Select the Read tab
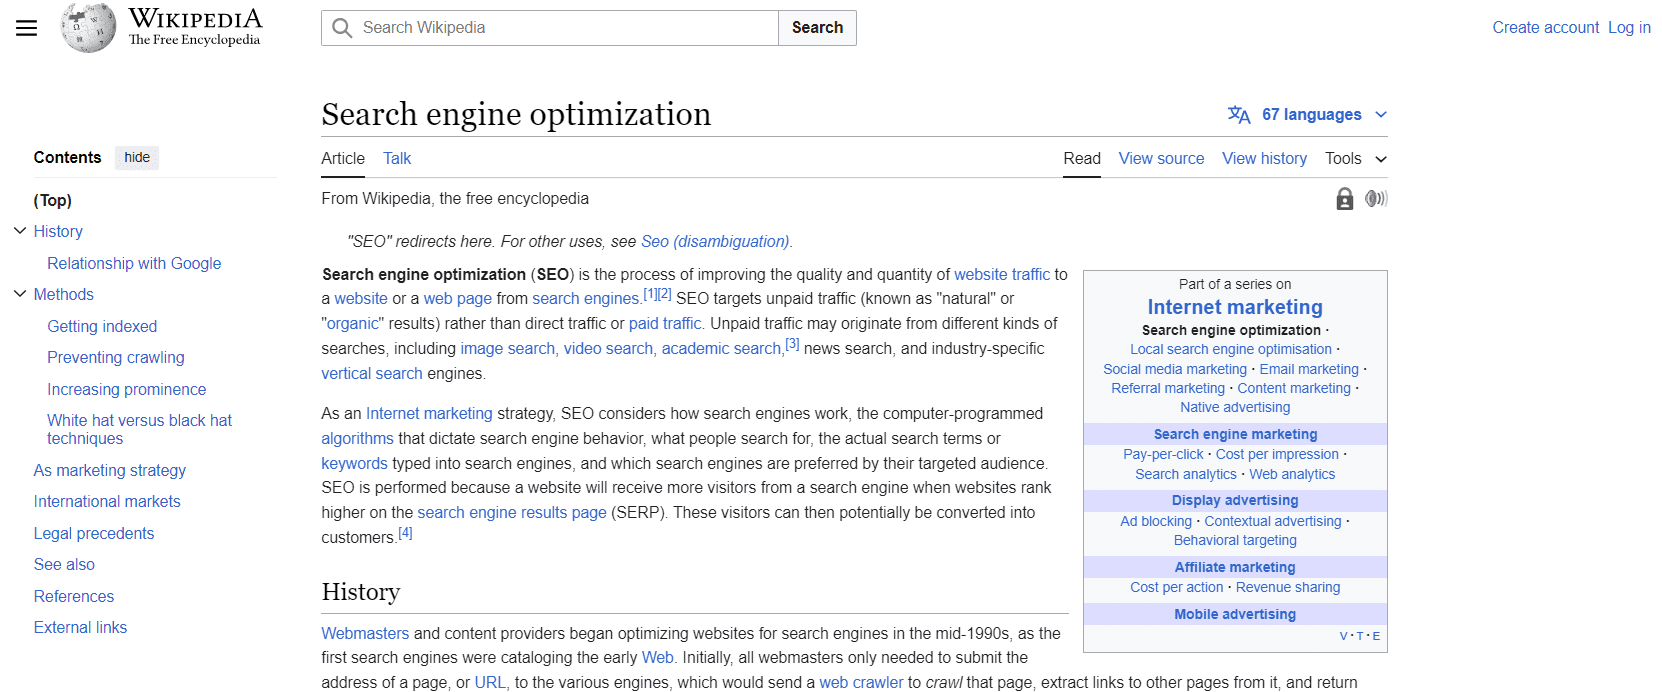 (x=1082, y=158)
